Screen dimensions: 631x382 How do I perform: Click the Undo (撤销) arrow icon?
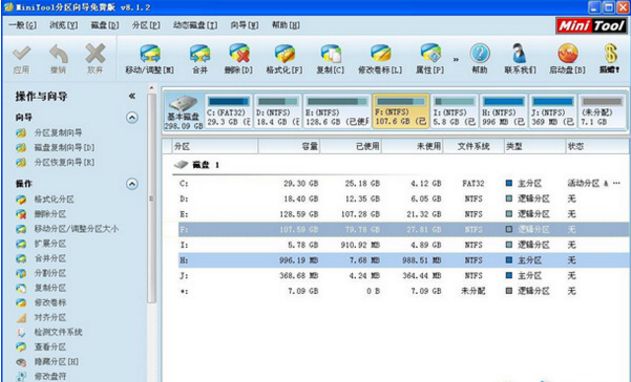point(58,53)
